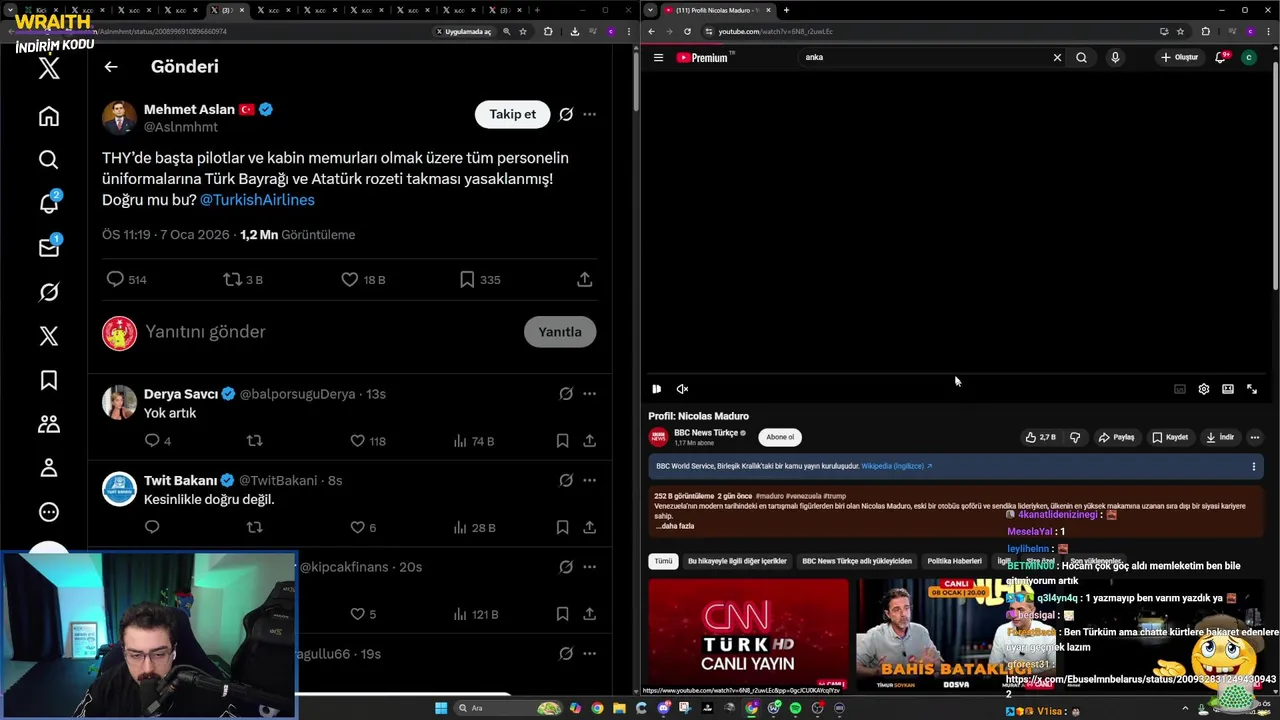The width and height of the screenshot is (1280, 720).
Task: Subscribe with Abone ol button
Action: (780, 437)
